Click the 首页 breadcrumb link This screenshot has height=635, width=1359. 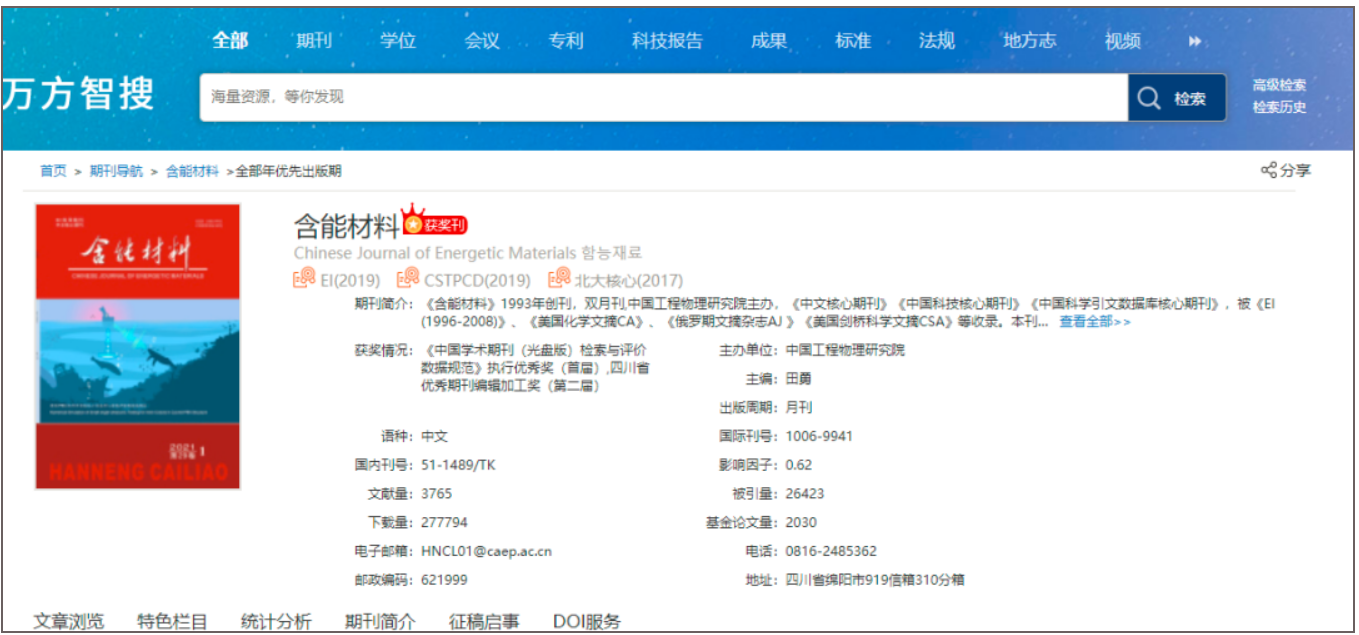pyautogui.click(x=53, y=171)
